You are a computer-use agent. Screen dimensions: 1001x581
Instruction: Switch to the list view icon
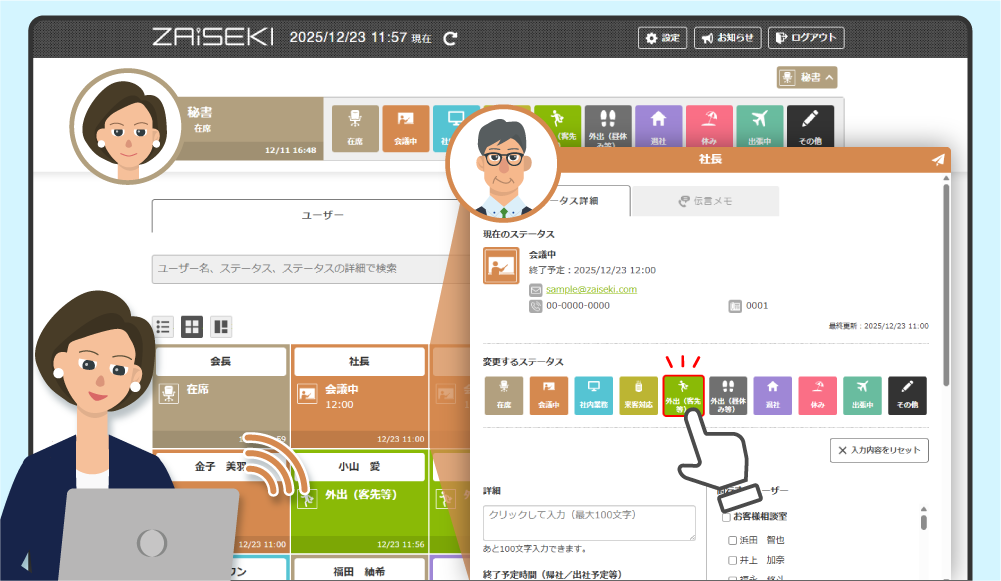point(163,326)
